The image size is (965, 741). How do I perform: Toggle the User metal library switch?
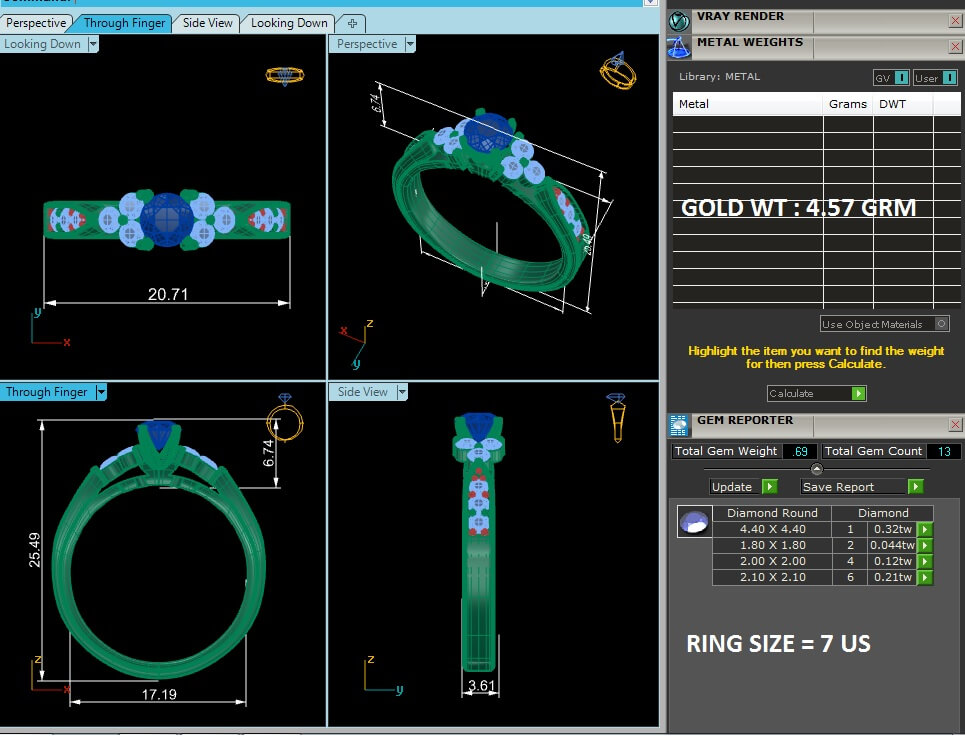pyautogui.click(x=948, y=78)
